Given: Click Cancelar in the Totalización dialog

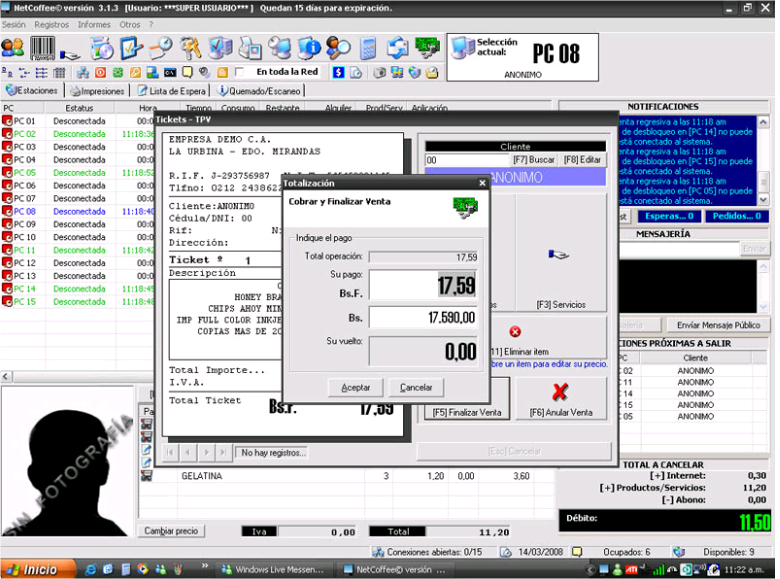Looking at the screenshot, I should (416, 387).
